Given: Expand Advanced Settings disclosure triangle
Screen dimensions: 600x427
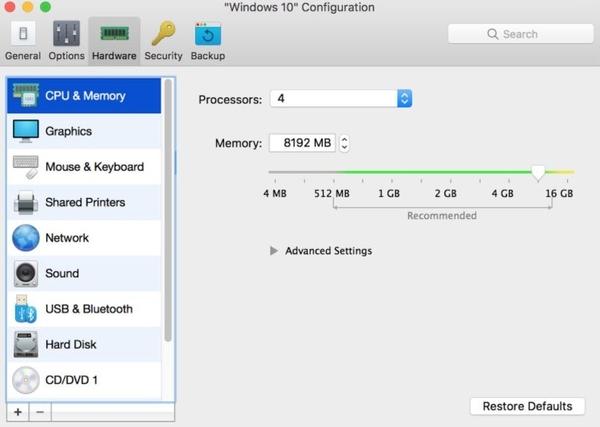Looking at the screenshot, I should [x=274, y=251].
